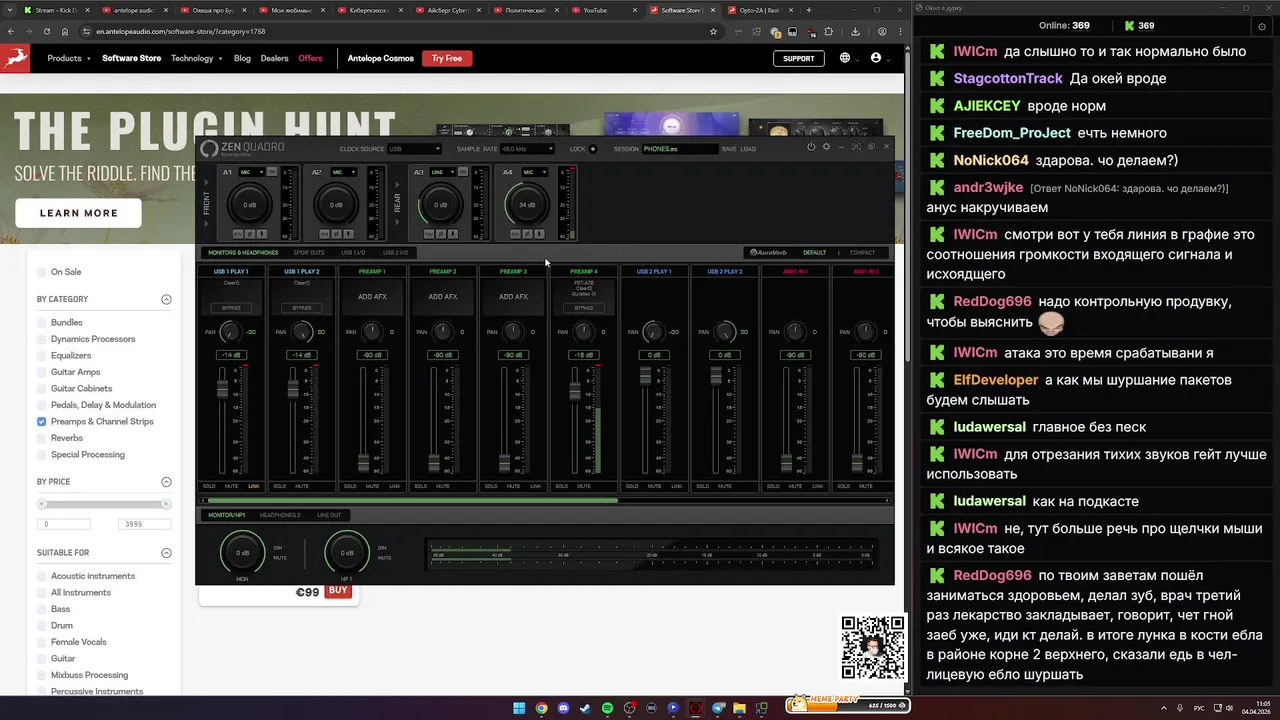
Task: Open A3 input type LINE dropdown
Action: 442,172
